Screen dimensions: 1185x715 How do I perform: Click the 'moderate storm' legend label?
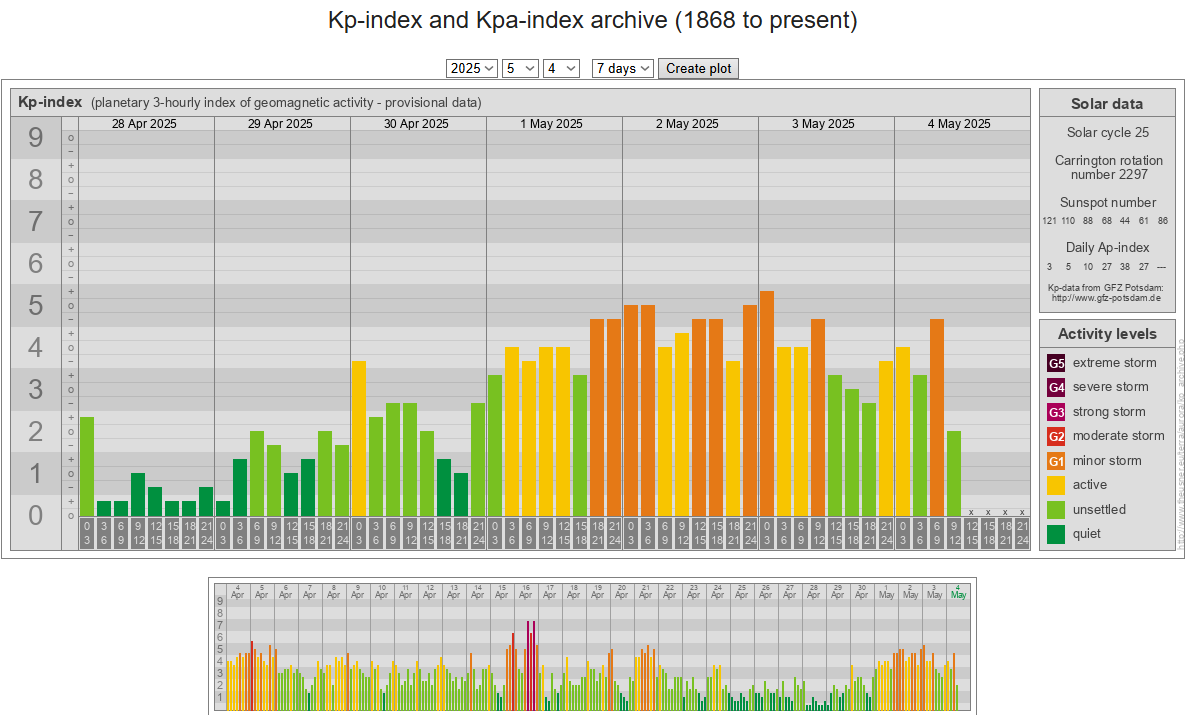1118,436
